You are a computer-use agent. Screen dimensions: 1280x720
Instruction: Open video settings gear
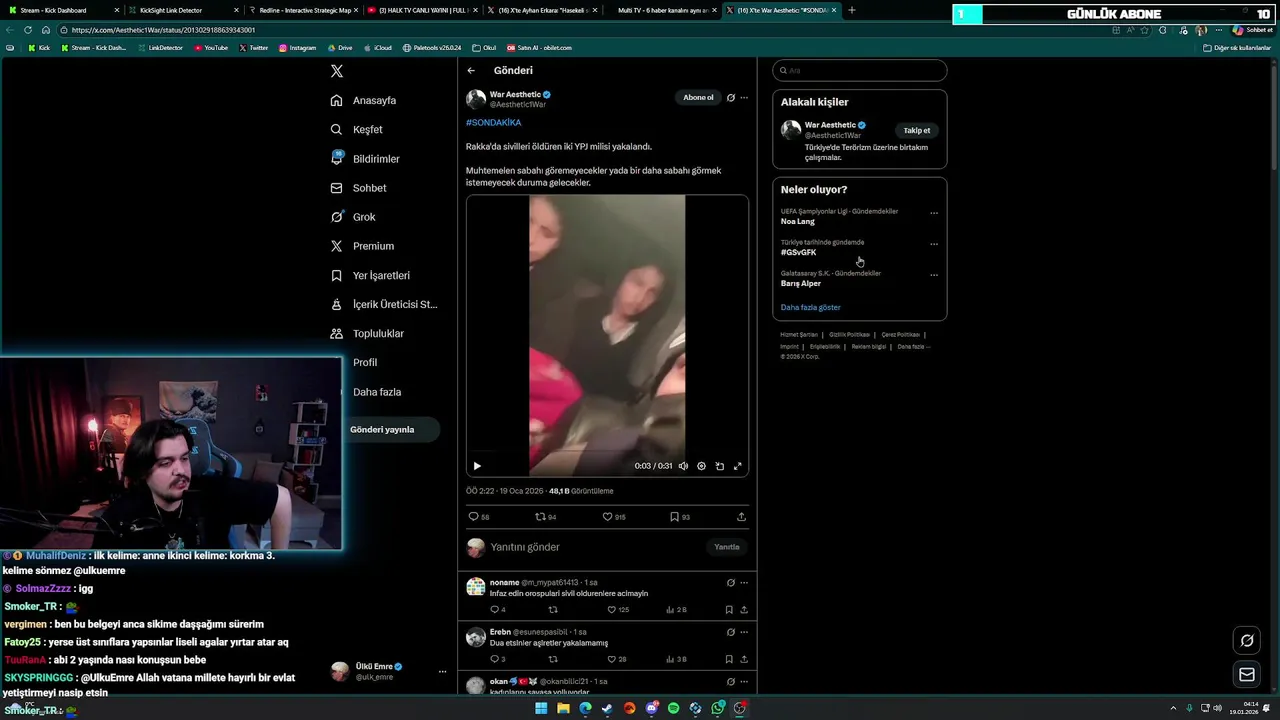tap(701, 466)
